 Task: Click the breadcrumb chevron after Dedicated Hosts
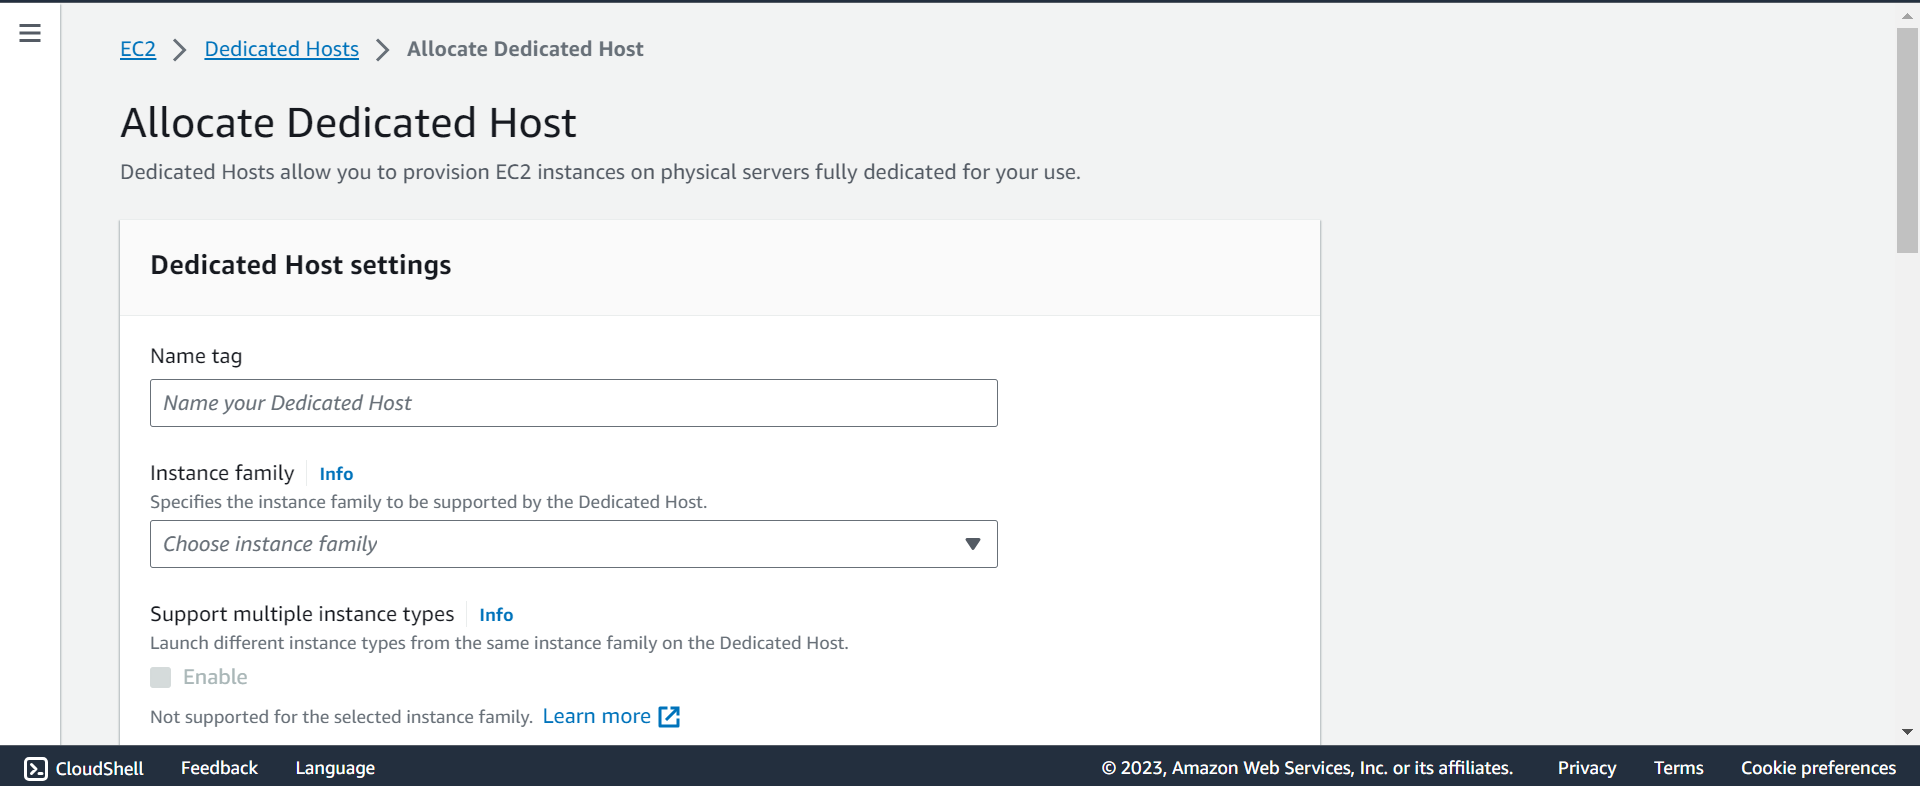click(383, 50)
